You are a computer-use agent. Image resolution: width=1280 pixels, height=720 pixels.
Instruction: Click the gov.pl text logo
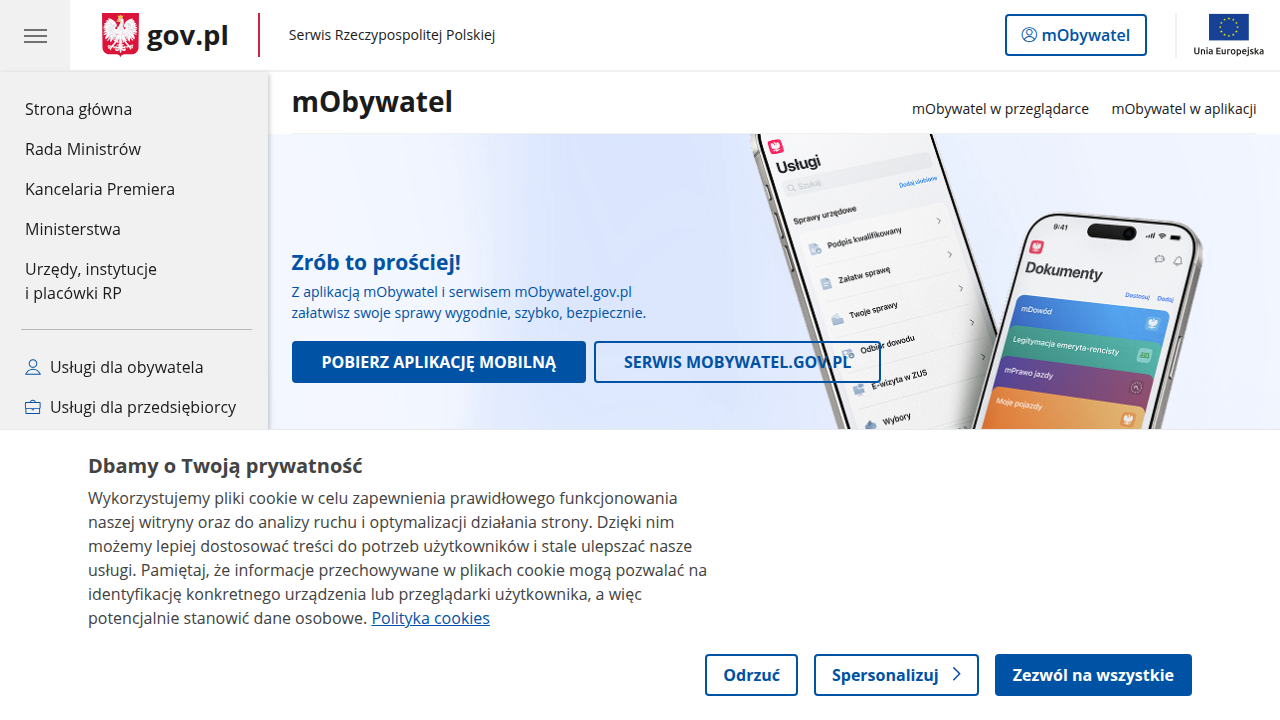[x=187, y=36]
